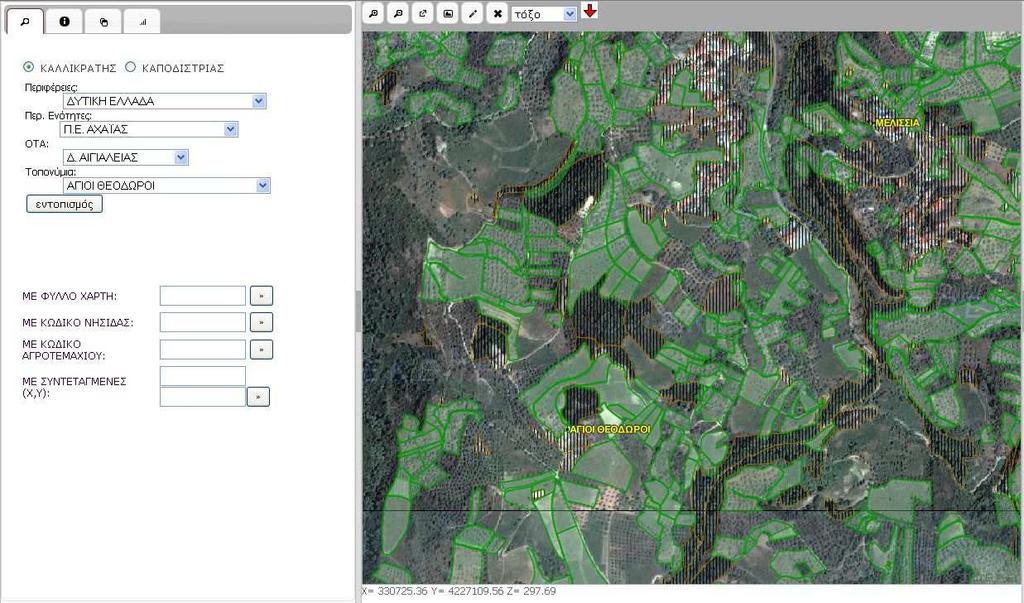Open the Τοπωνύμια dropdown showing ΑΓΙΟΙ ΘΕΟΔΩΡΟΙ

click(167, 186)
